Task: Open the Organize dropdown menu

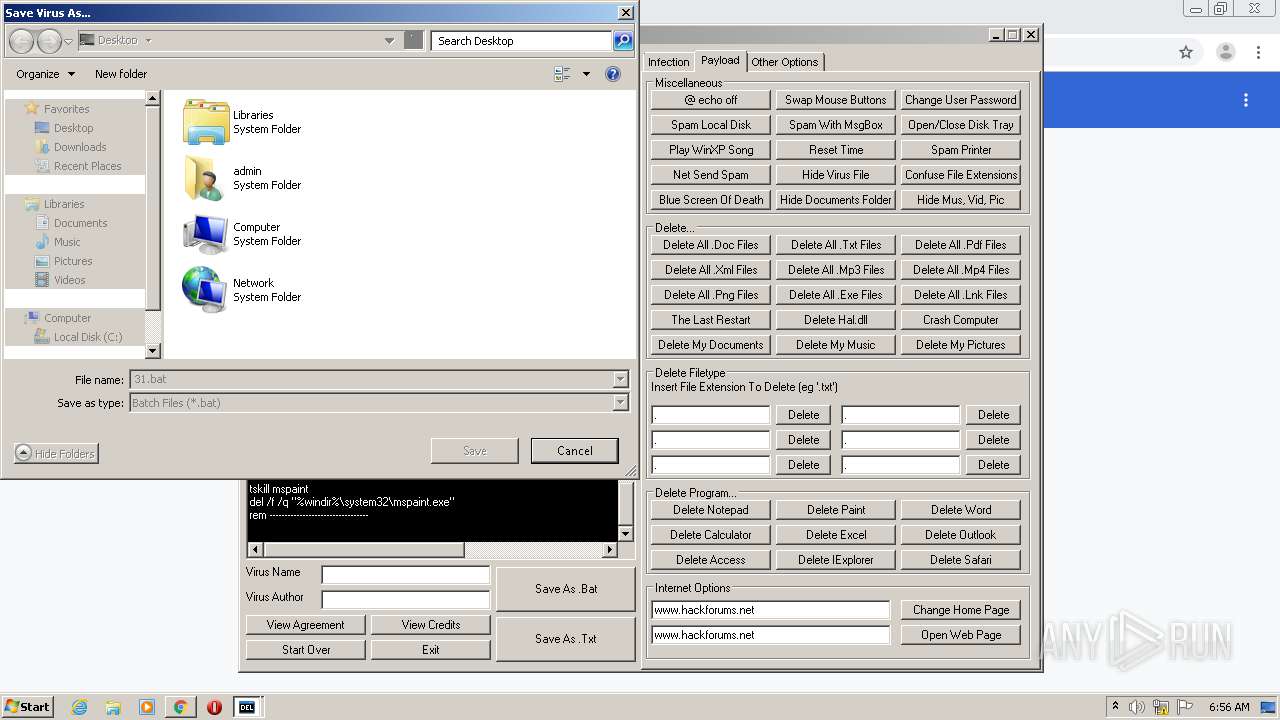Action: (x=45, y=74)
